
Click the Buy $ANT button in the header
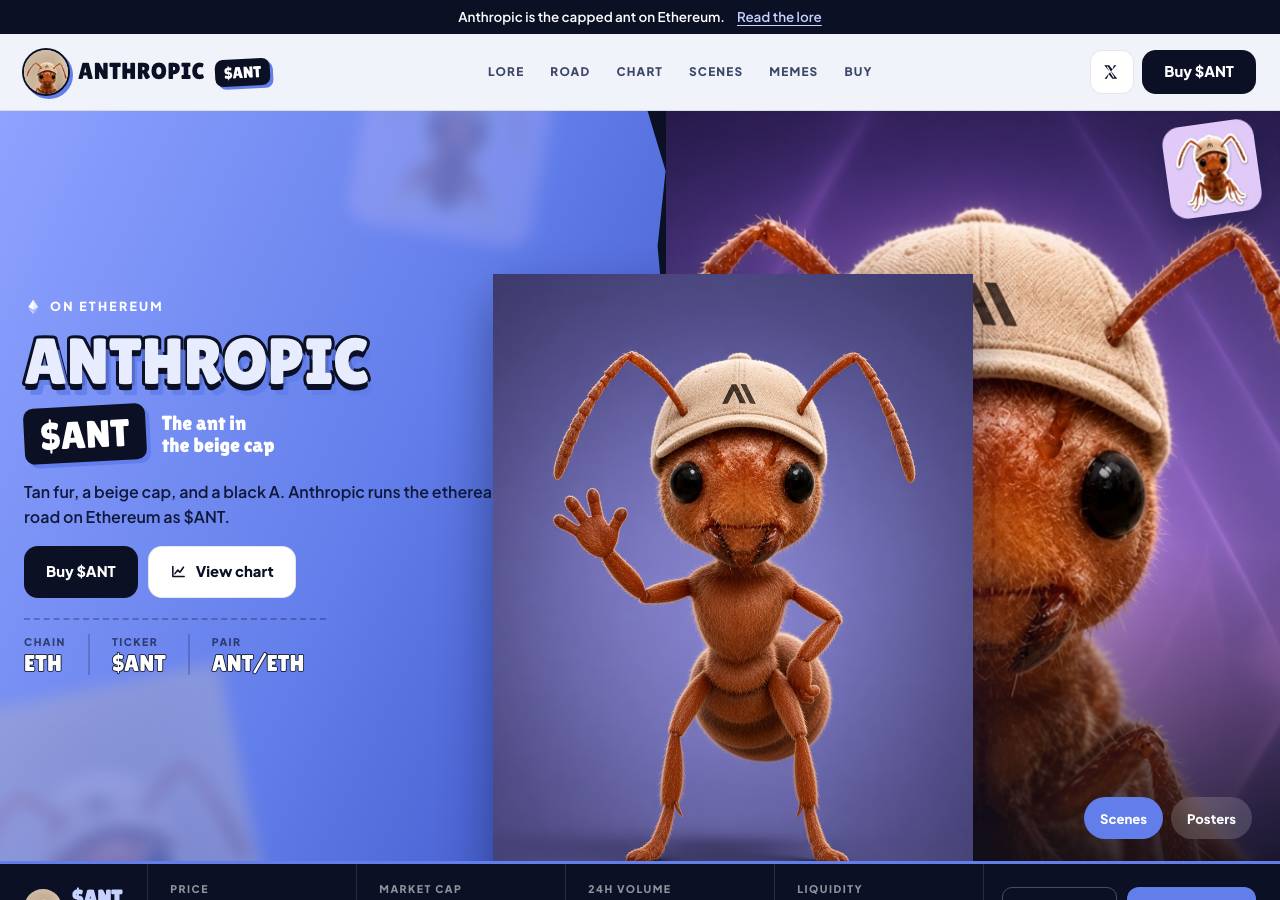pyautogui.click(x=1199, y=72)
